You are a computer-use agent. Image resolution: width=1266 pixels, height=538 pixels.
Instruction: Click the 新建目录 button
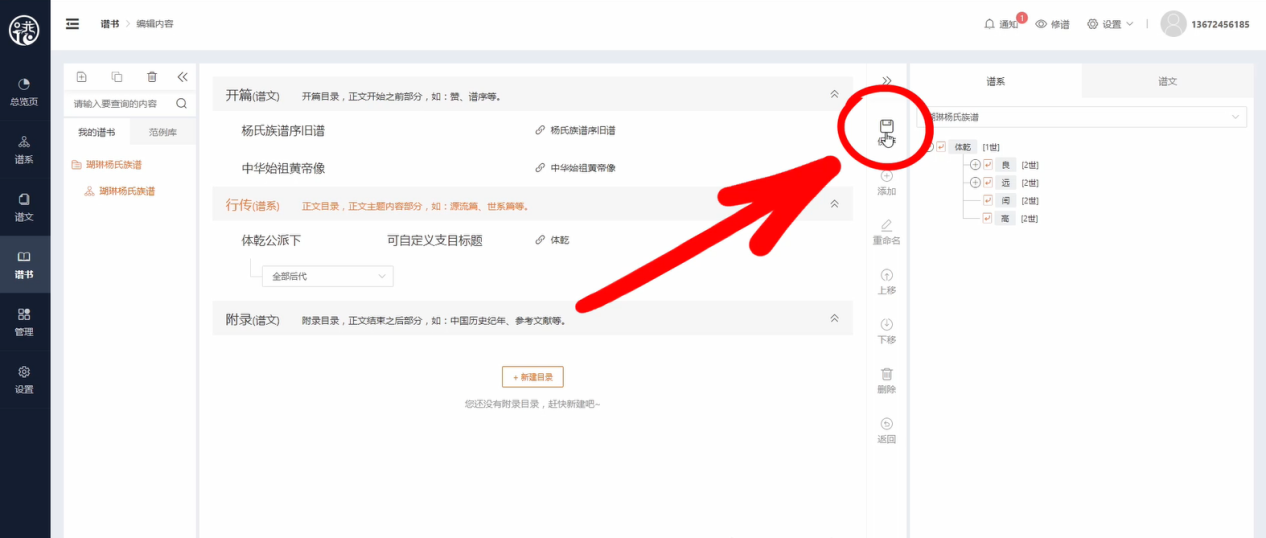[x=532, y=377]
